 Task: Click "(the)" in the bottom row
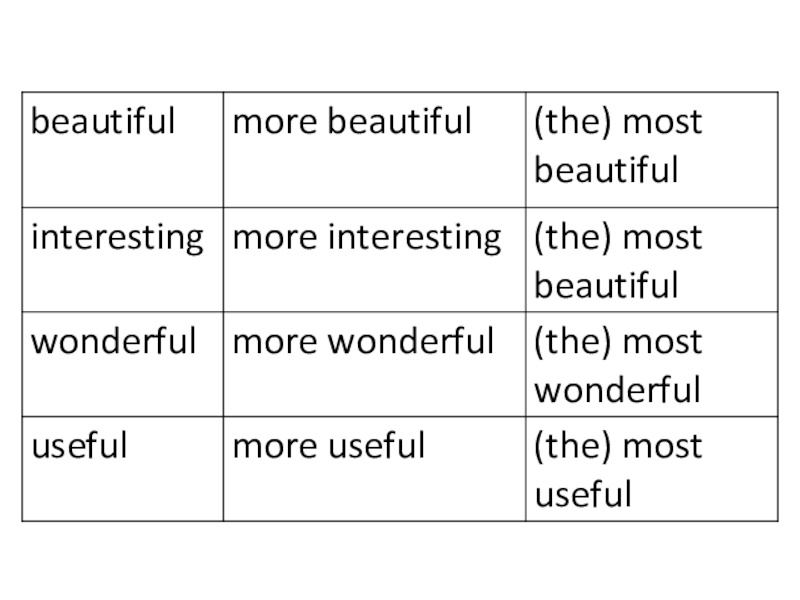573,446
